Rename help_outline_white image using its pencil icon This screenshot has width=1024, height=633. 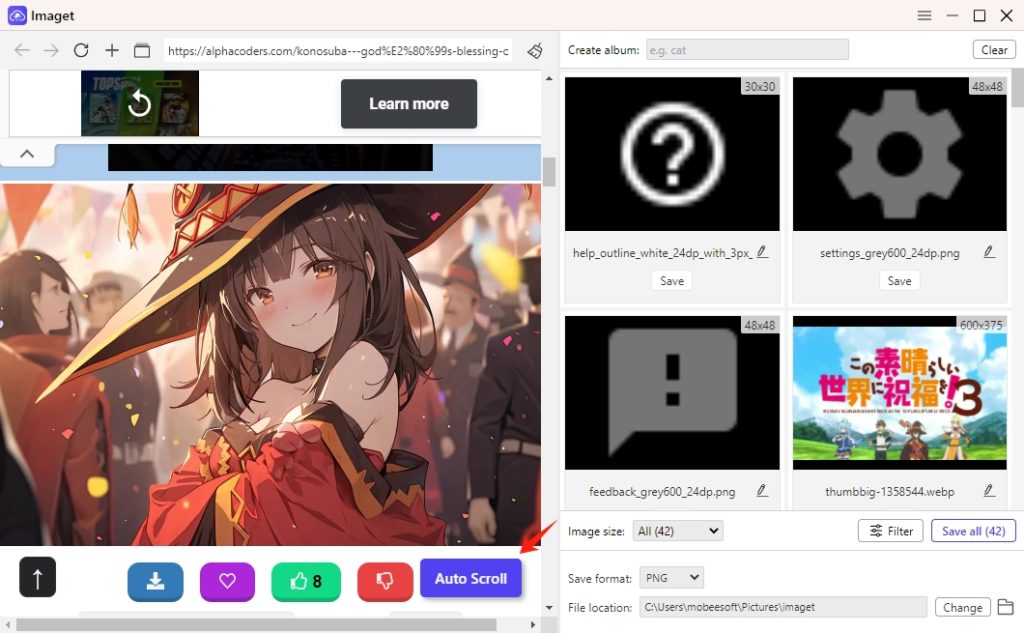click(761, 252)
